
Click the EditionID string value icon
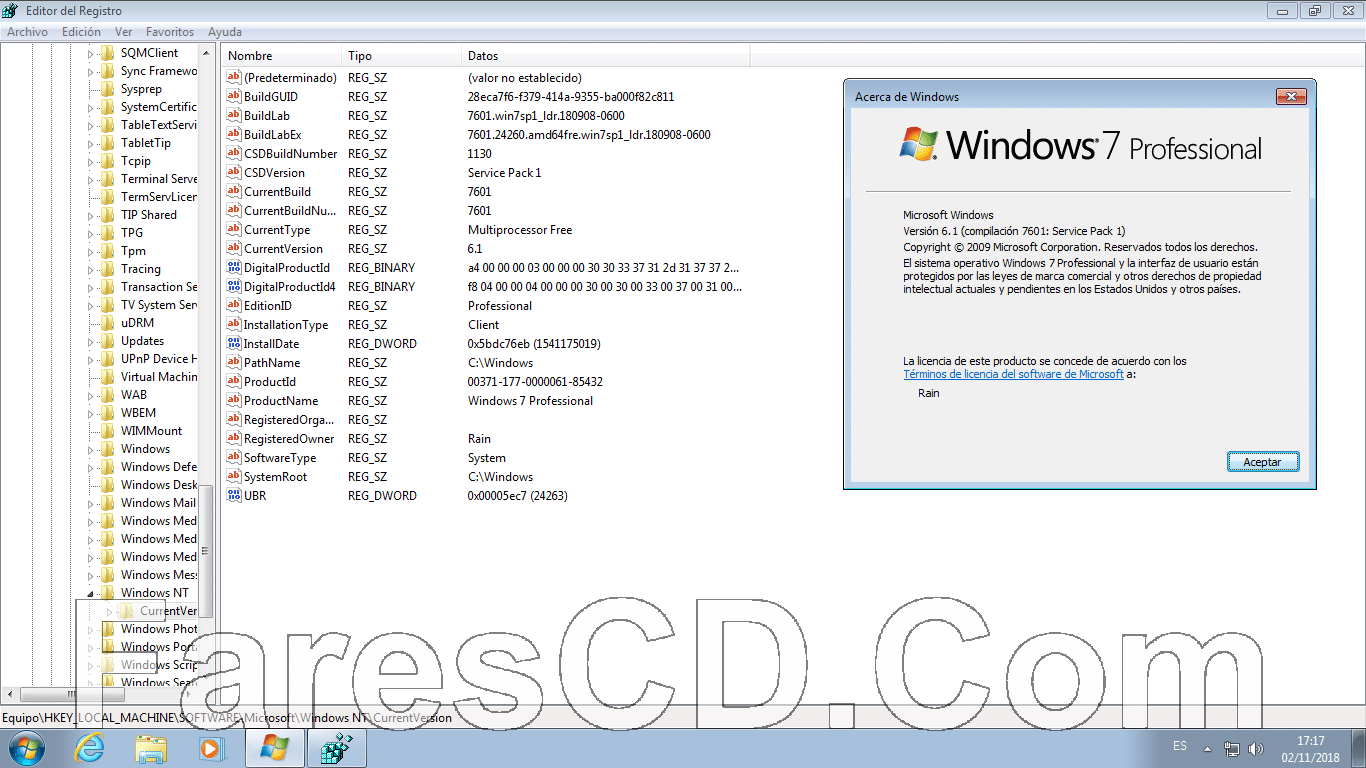click(x=234, y=306)
